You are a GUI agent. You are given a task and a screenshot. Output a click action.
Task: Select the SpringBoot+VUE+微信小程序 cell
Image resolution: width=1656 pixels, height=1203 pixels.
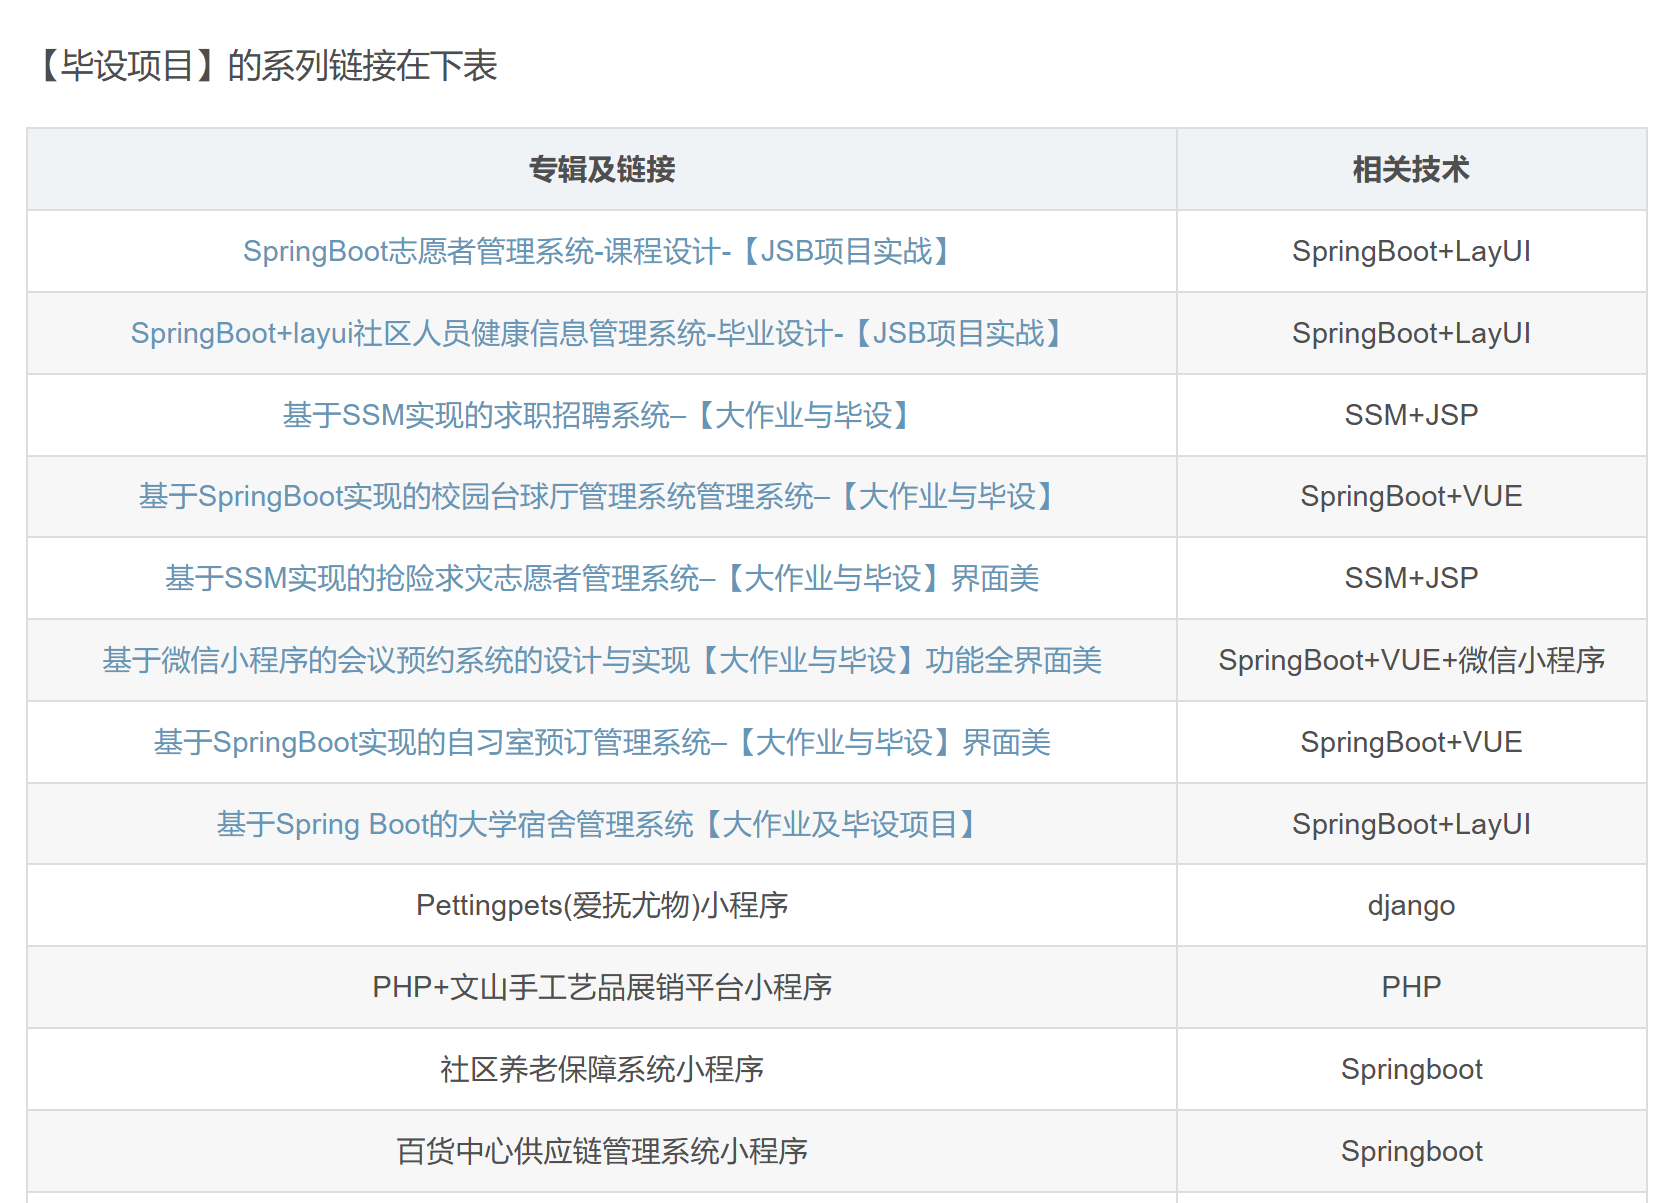coord(1411,660)
